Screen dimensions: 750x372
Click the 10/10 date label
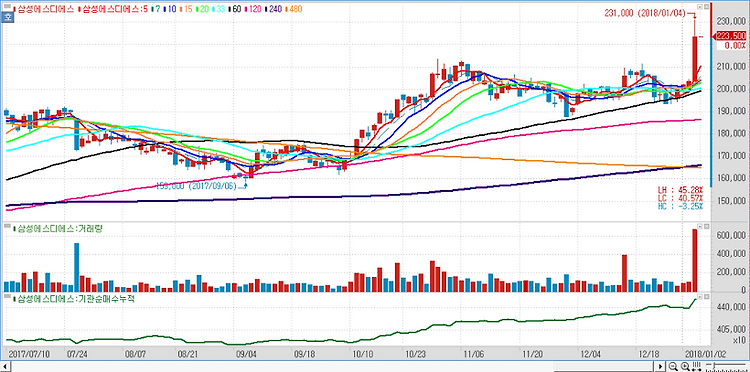click(363, 354)
